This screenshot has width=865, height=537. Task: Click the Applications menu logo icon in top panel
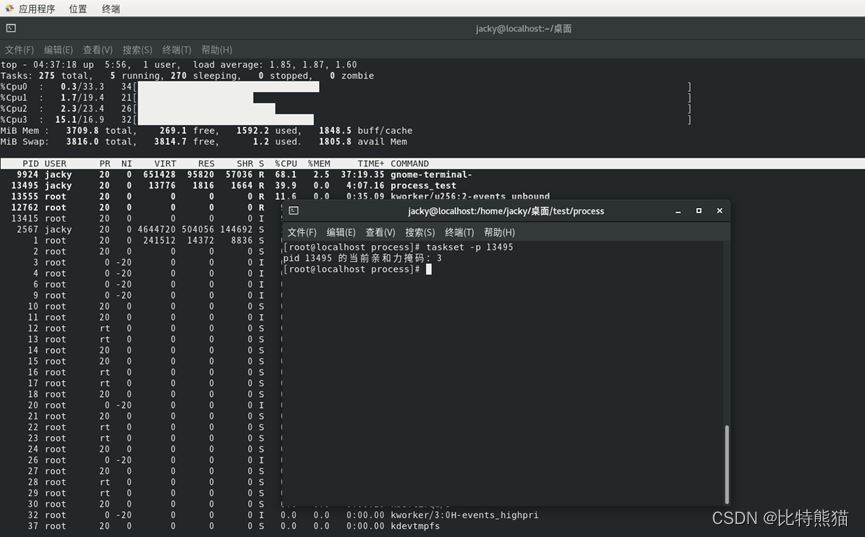pyautogui.click(x=9, y=8)
